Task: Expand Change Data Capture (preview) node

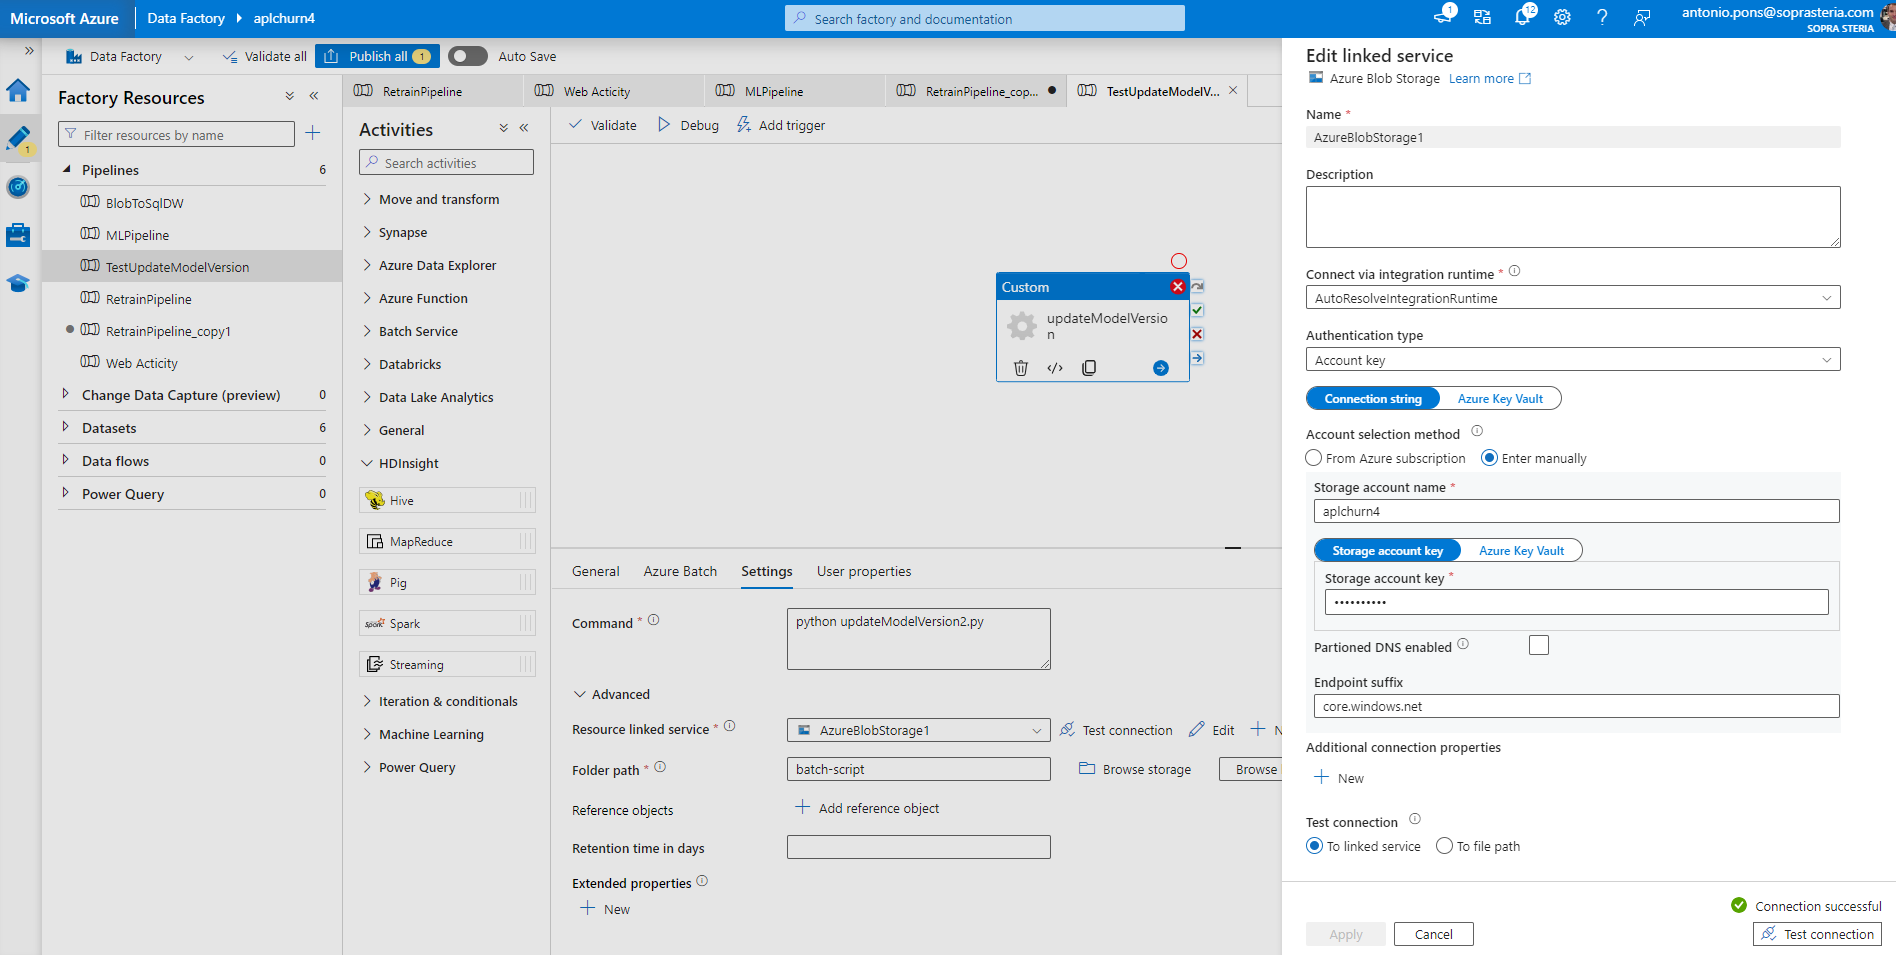Action: click(x=66, y=394)
